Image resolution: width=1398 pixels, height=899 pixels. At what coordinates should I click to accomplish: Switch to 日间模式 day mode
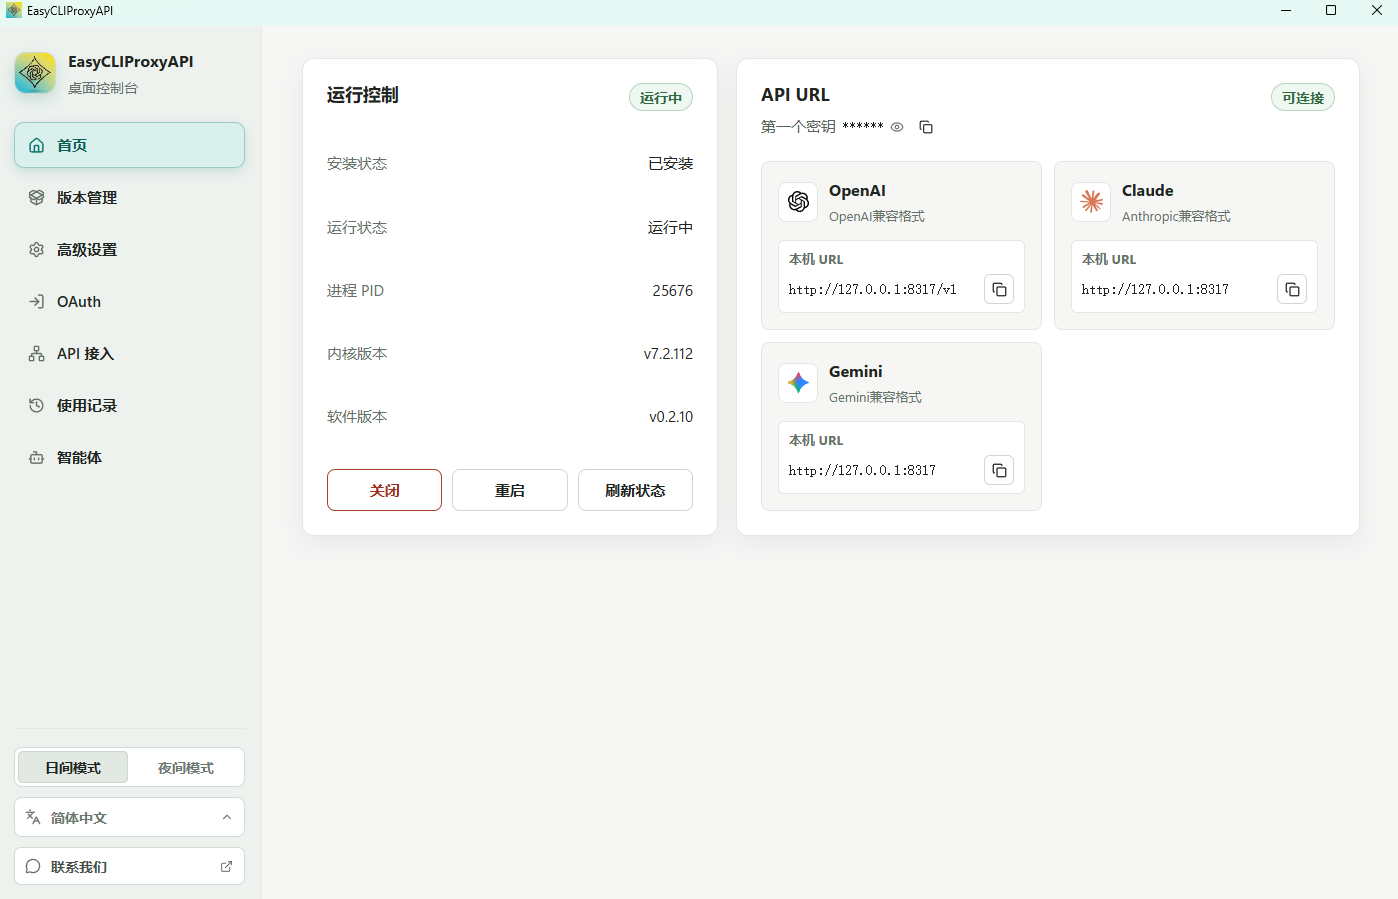pyautogui.click(x=73, y=767)
